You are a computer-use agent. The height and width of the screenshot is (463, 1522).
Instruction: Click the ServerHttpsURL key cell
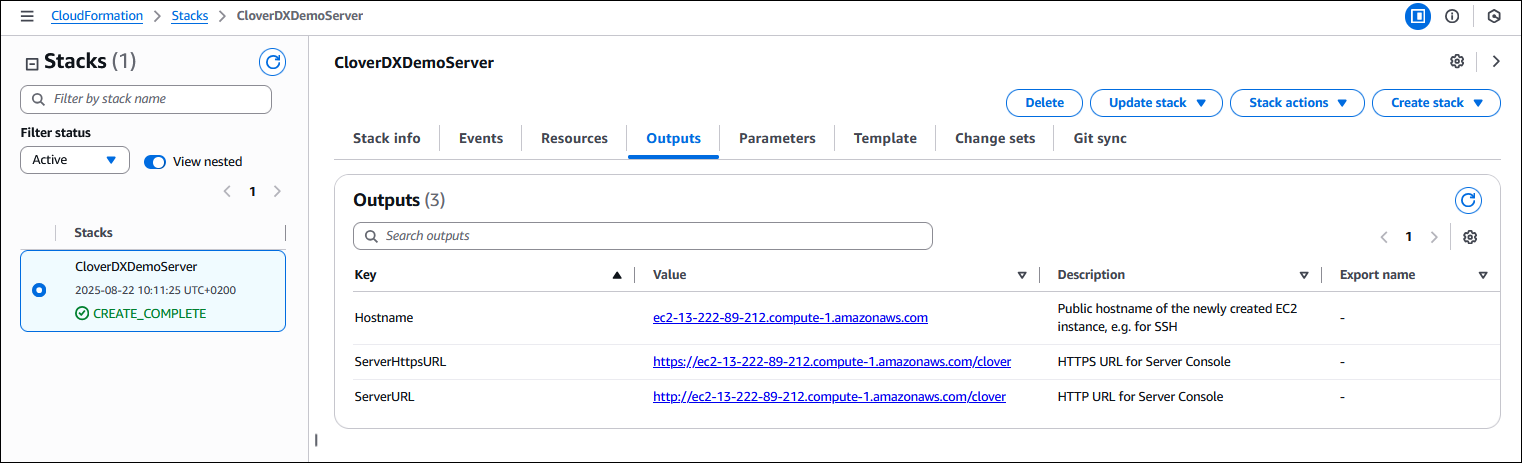[x=400, y=362]
